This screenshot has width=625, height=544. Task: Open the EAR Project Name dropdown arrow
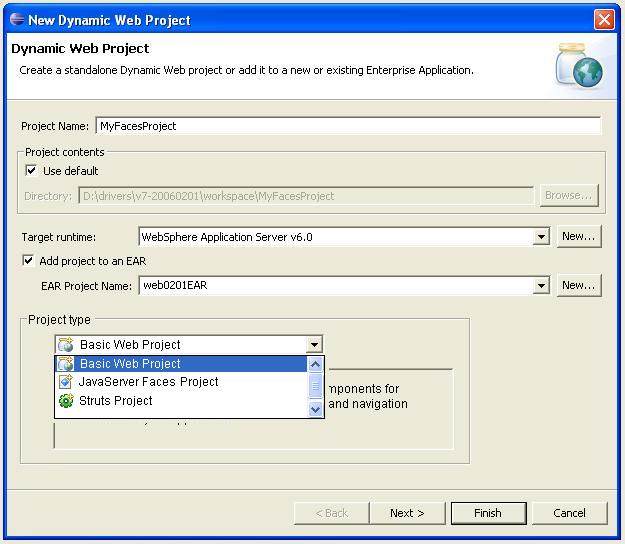click(x=541, y=286)
